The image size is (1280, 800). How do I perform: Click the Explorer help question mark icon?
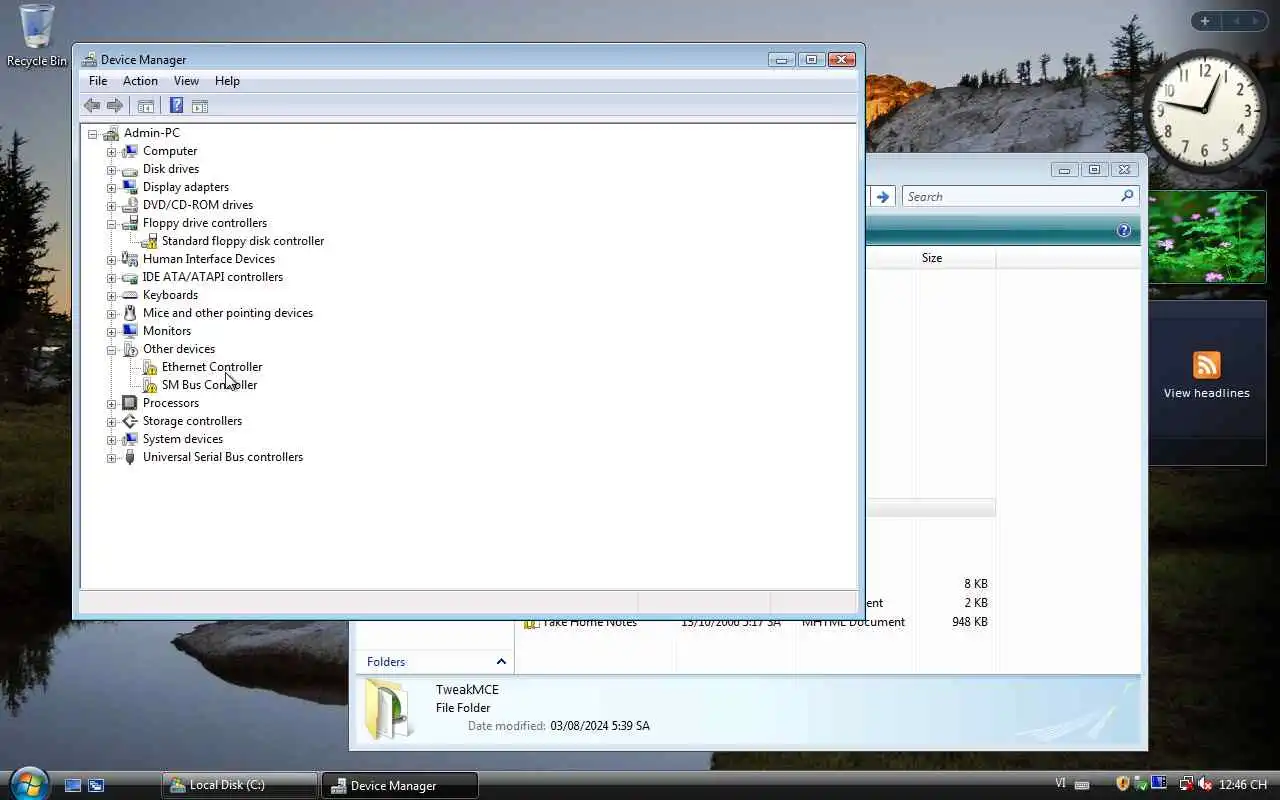pos(1124,231)
